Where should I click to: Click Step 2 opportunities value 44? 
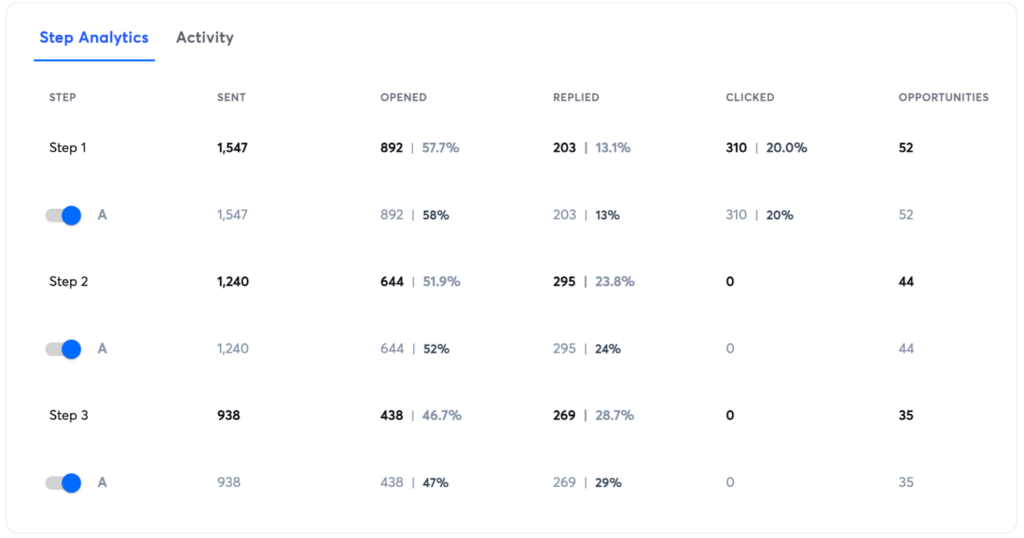(906, 282)
